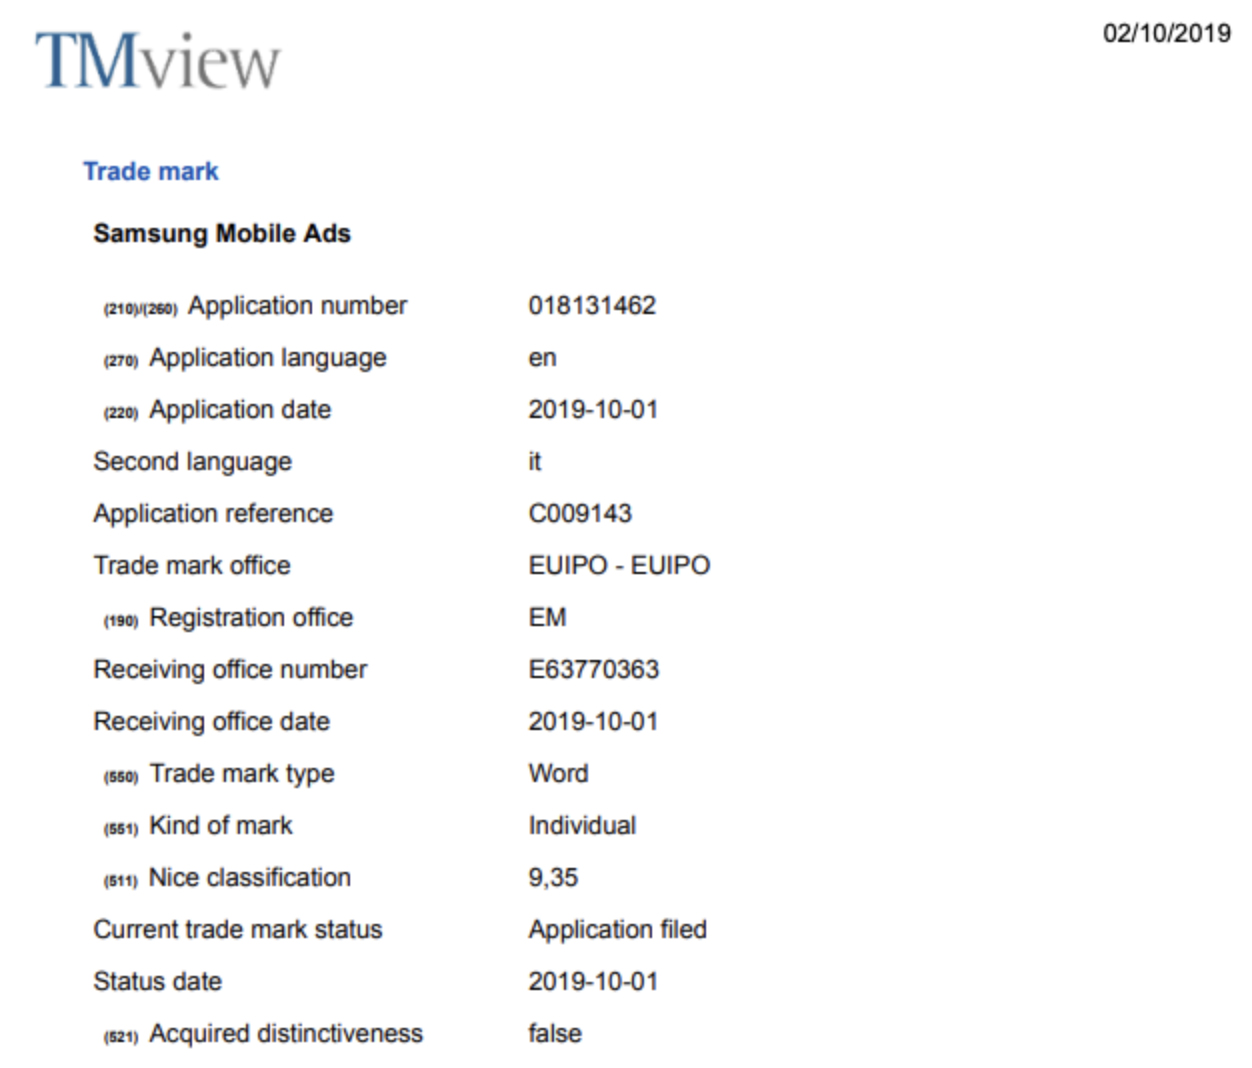Click the Application filed status text

point(617,929)
